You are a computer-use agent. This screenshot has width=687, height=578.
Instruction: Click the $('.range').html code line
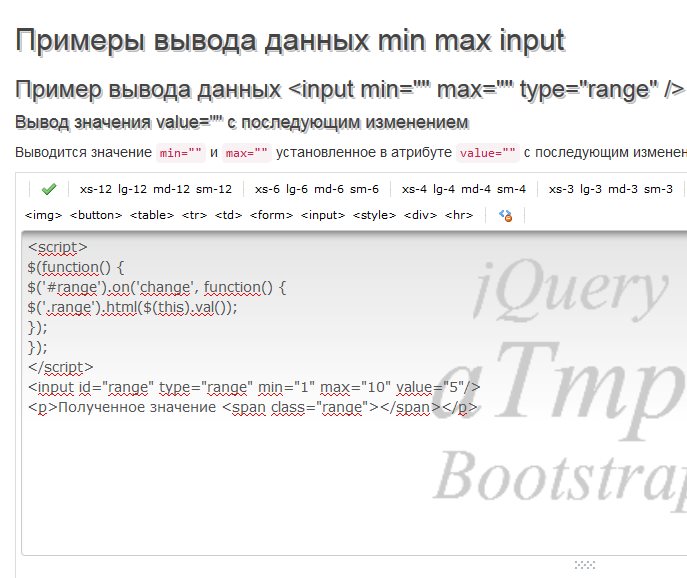tap(132, 308)
